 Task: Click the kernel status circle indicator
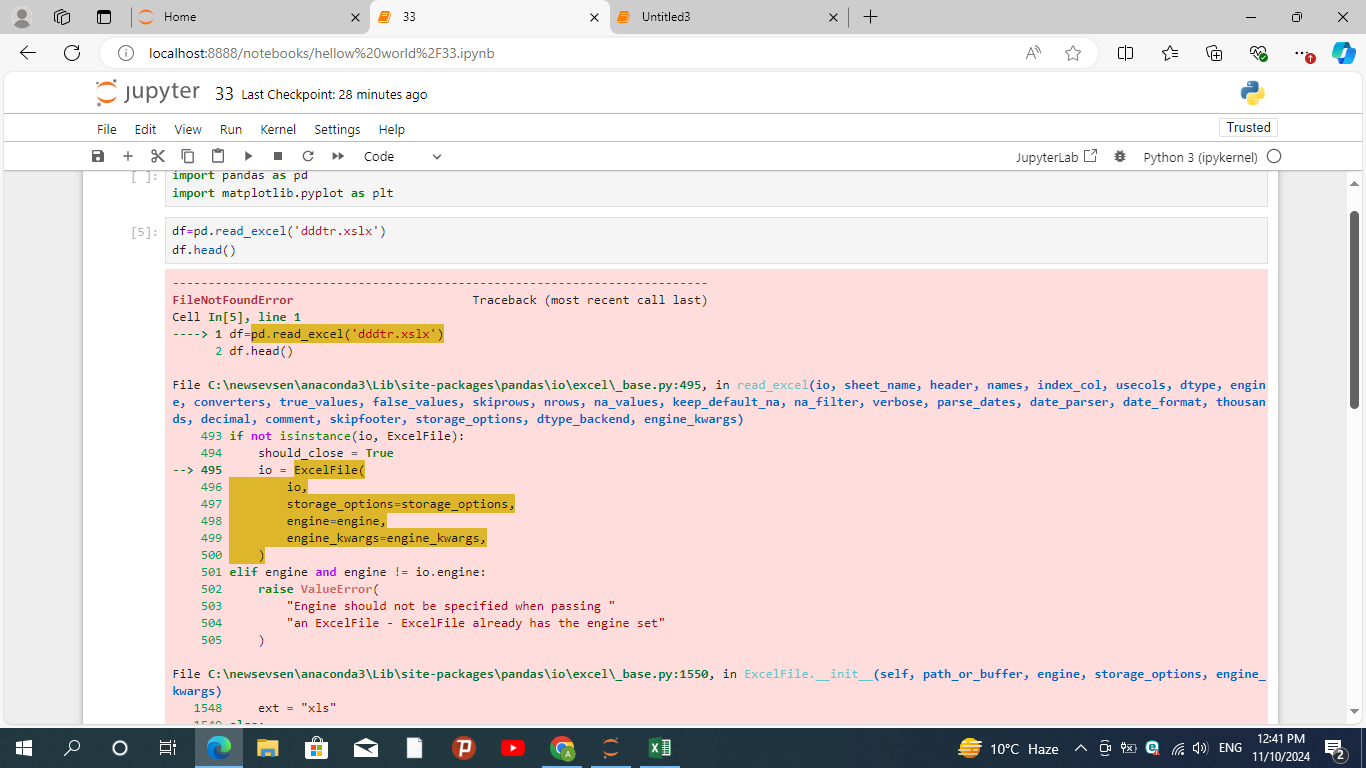1274,157
